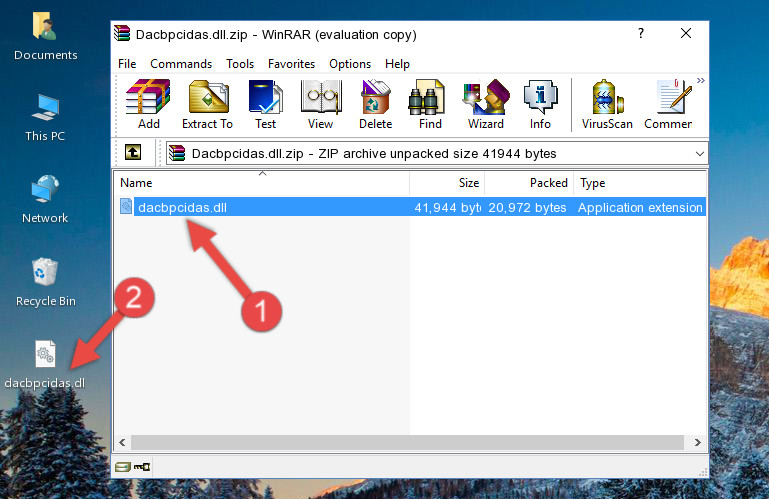Image resolution: width=769 pixels, height=499 pixels.
Task: Select dacbpcidas.dll file on desktop
Action: 45,365
